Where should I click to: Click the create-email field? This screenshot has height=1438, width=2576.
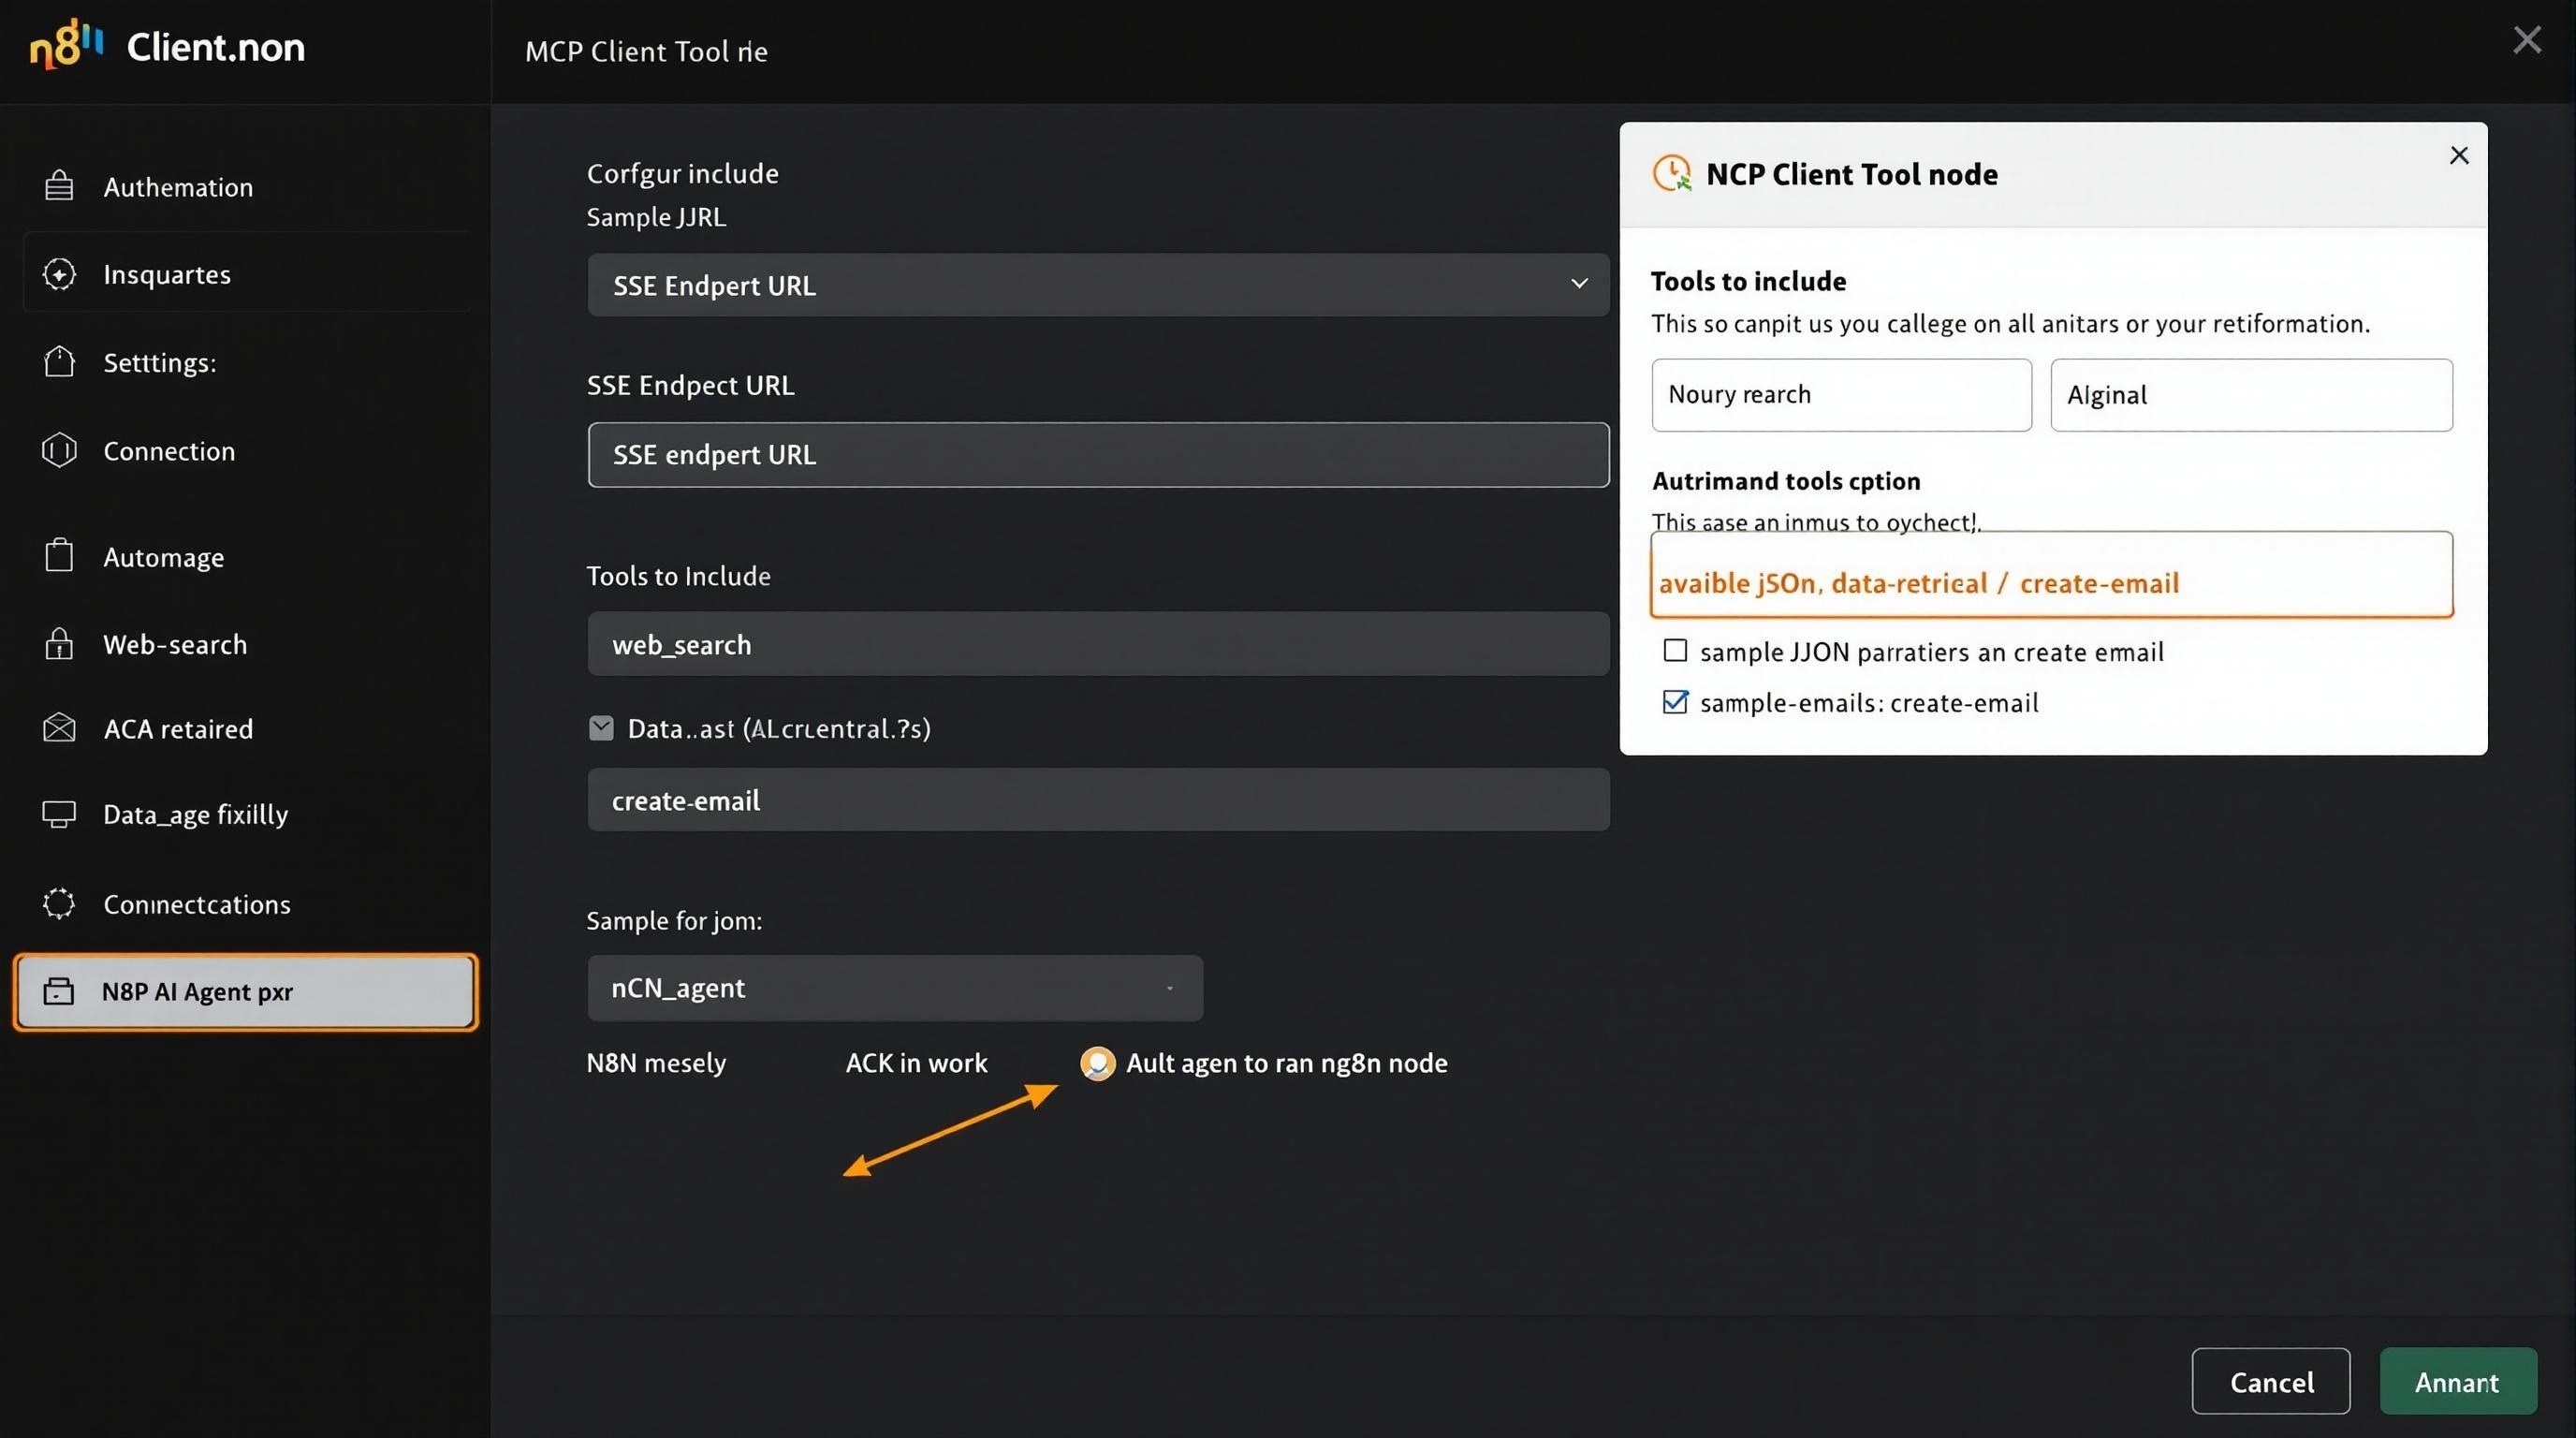[x=1098, y=800]
